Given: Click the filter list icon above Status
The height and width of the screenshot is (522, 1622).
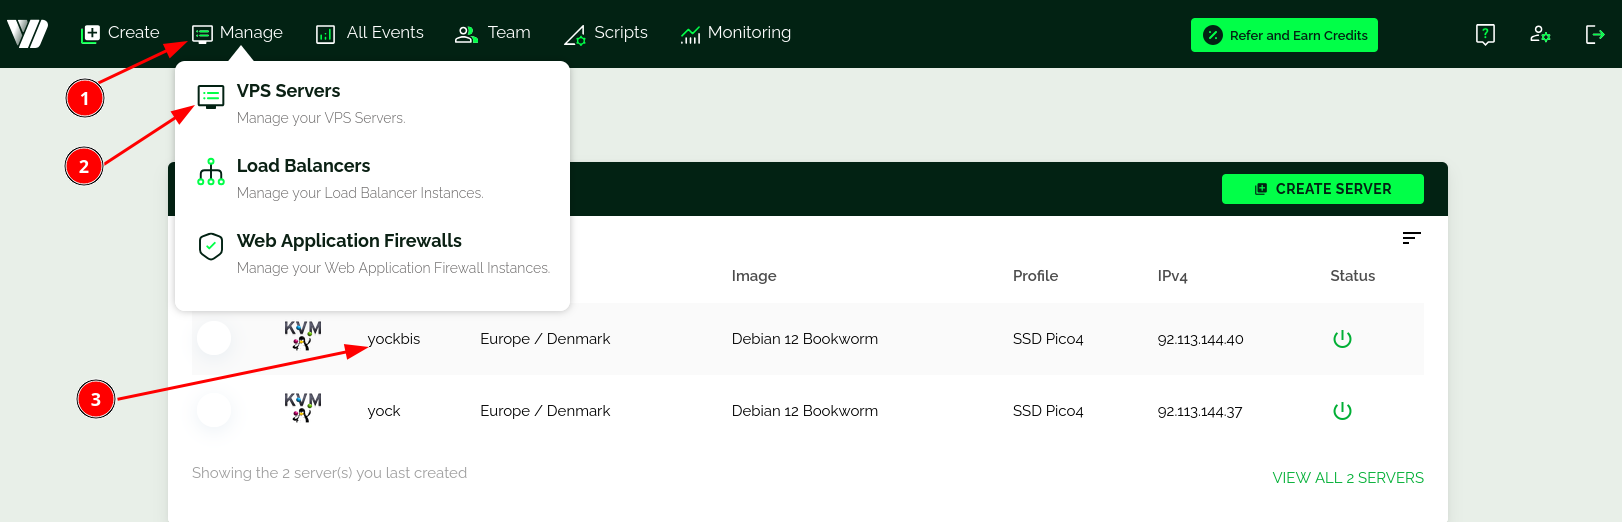Looking at the screenshot, I should 1411,238.
